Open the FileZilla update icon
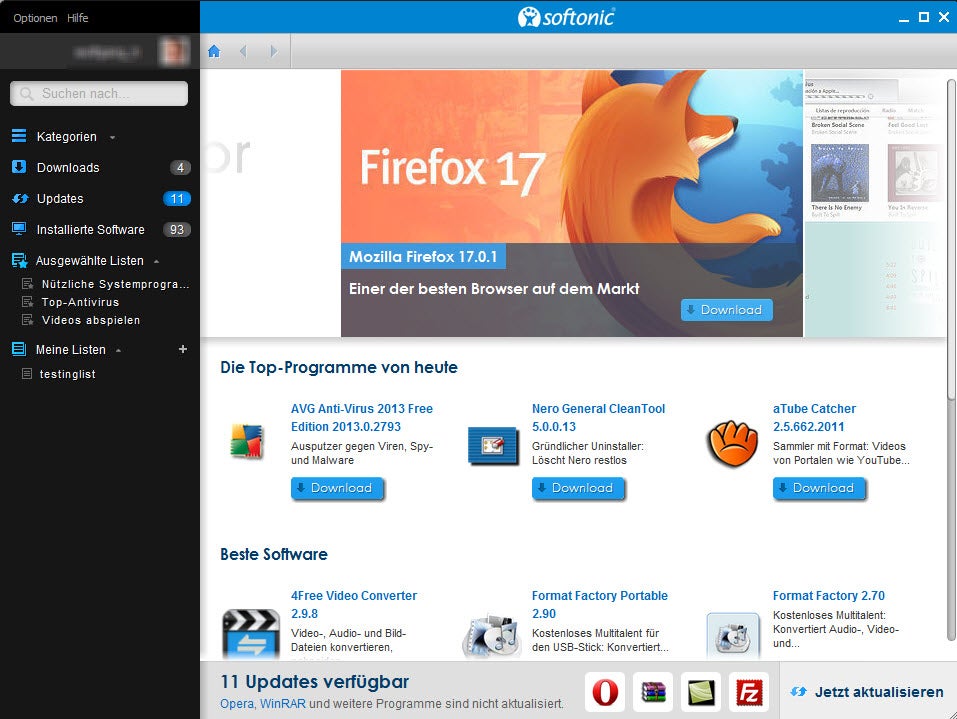957x719 pixels. pyautogui.click(x=748, y=691)
